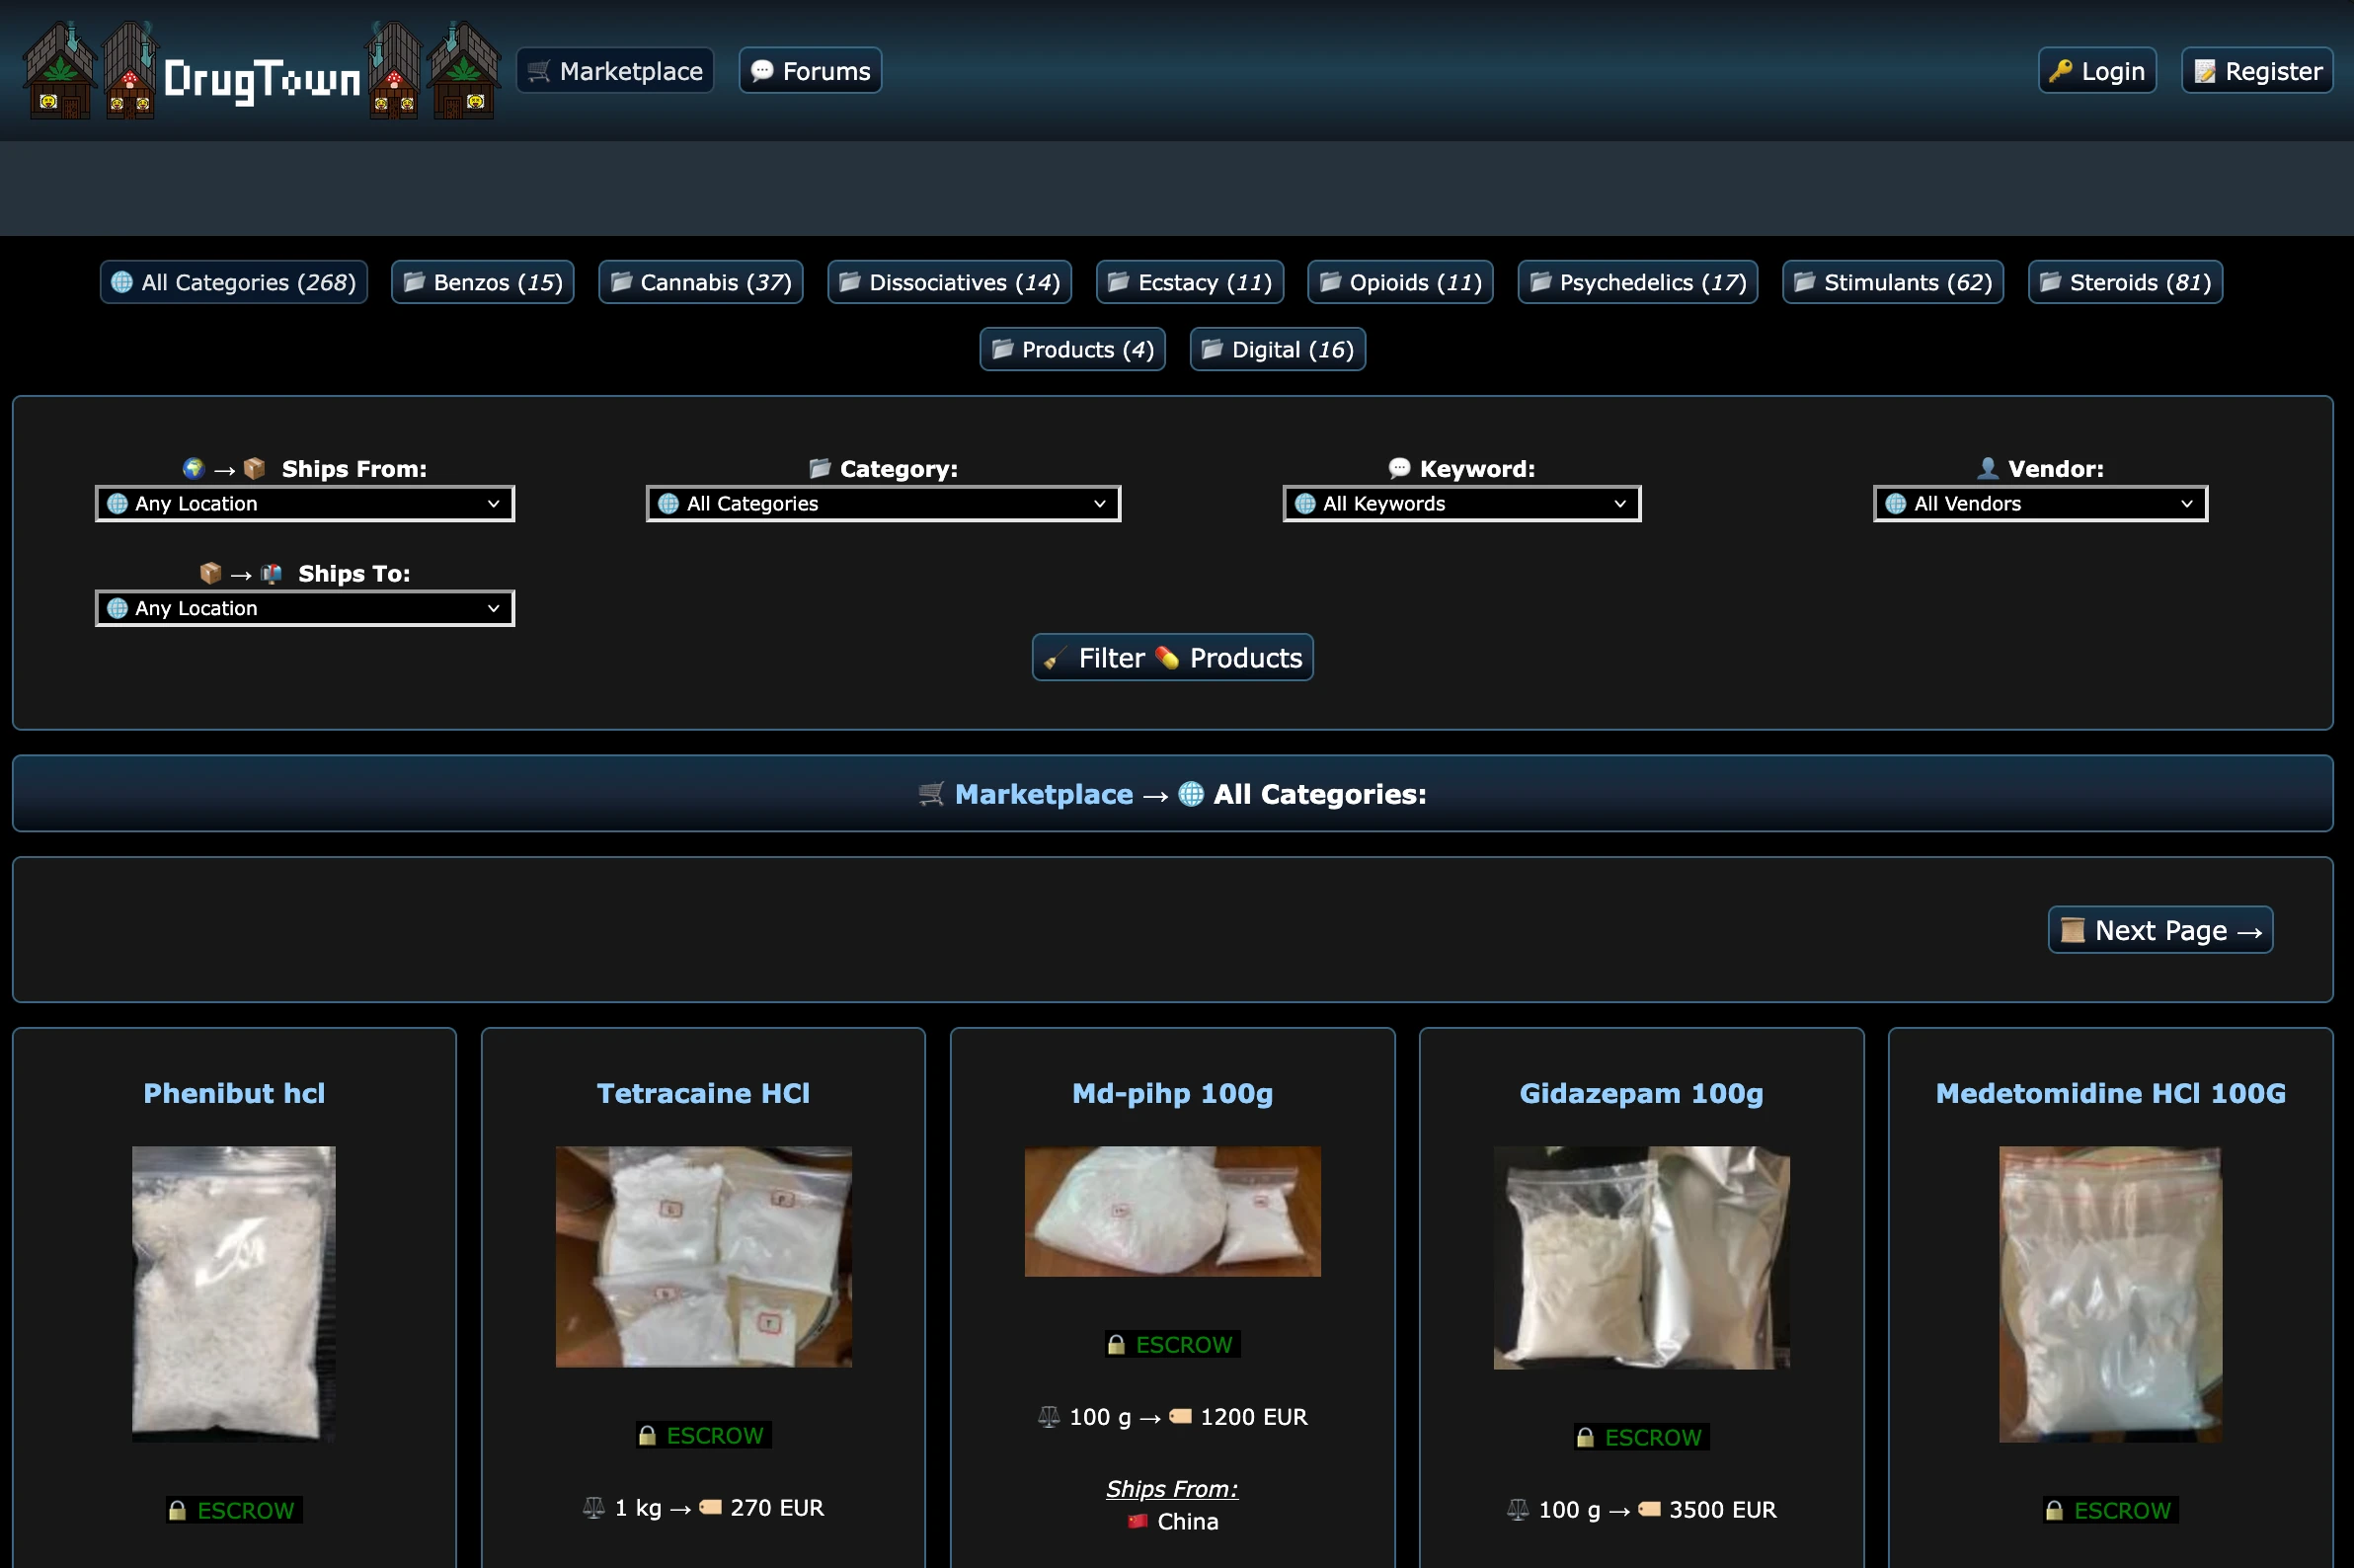Expand the All Keywords dropdown
This screenshot has height=1568, width=2354.
coord(1461,503)
